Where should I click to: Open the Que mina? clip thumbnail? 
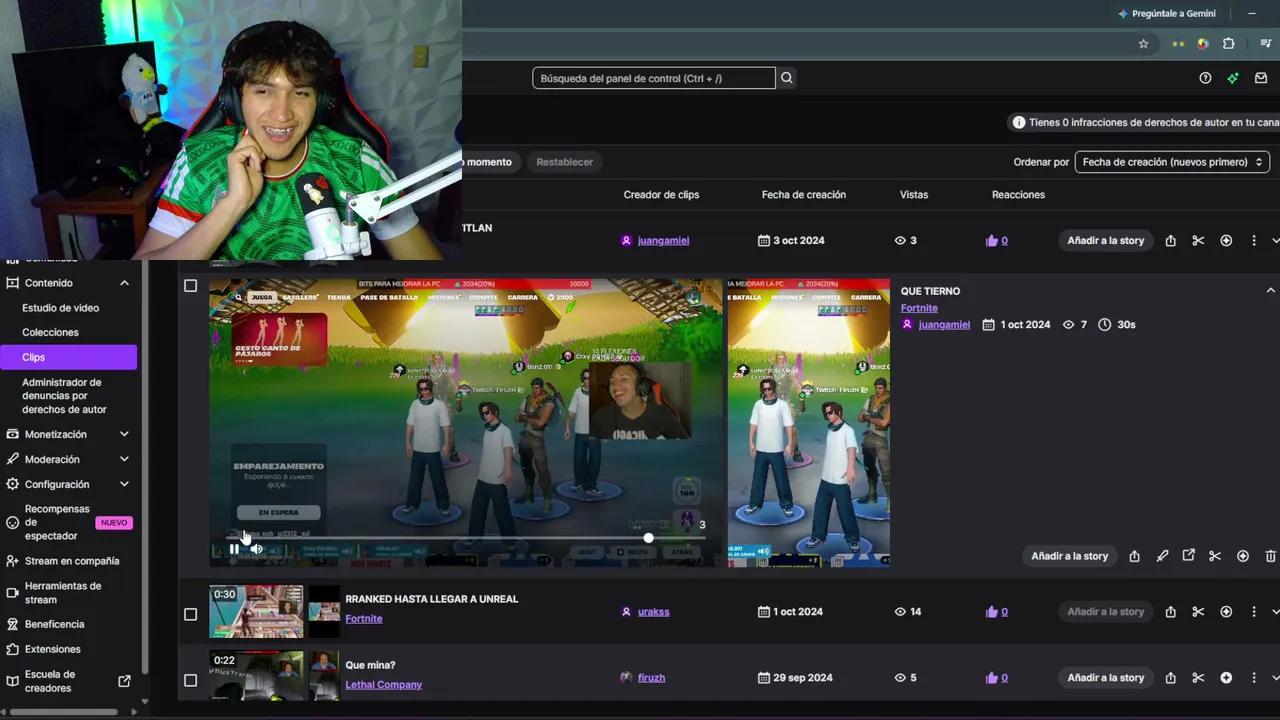tap(256, 676)
